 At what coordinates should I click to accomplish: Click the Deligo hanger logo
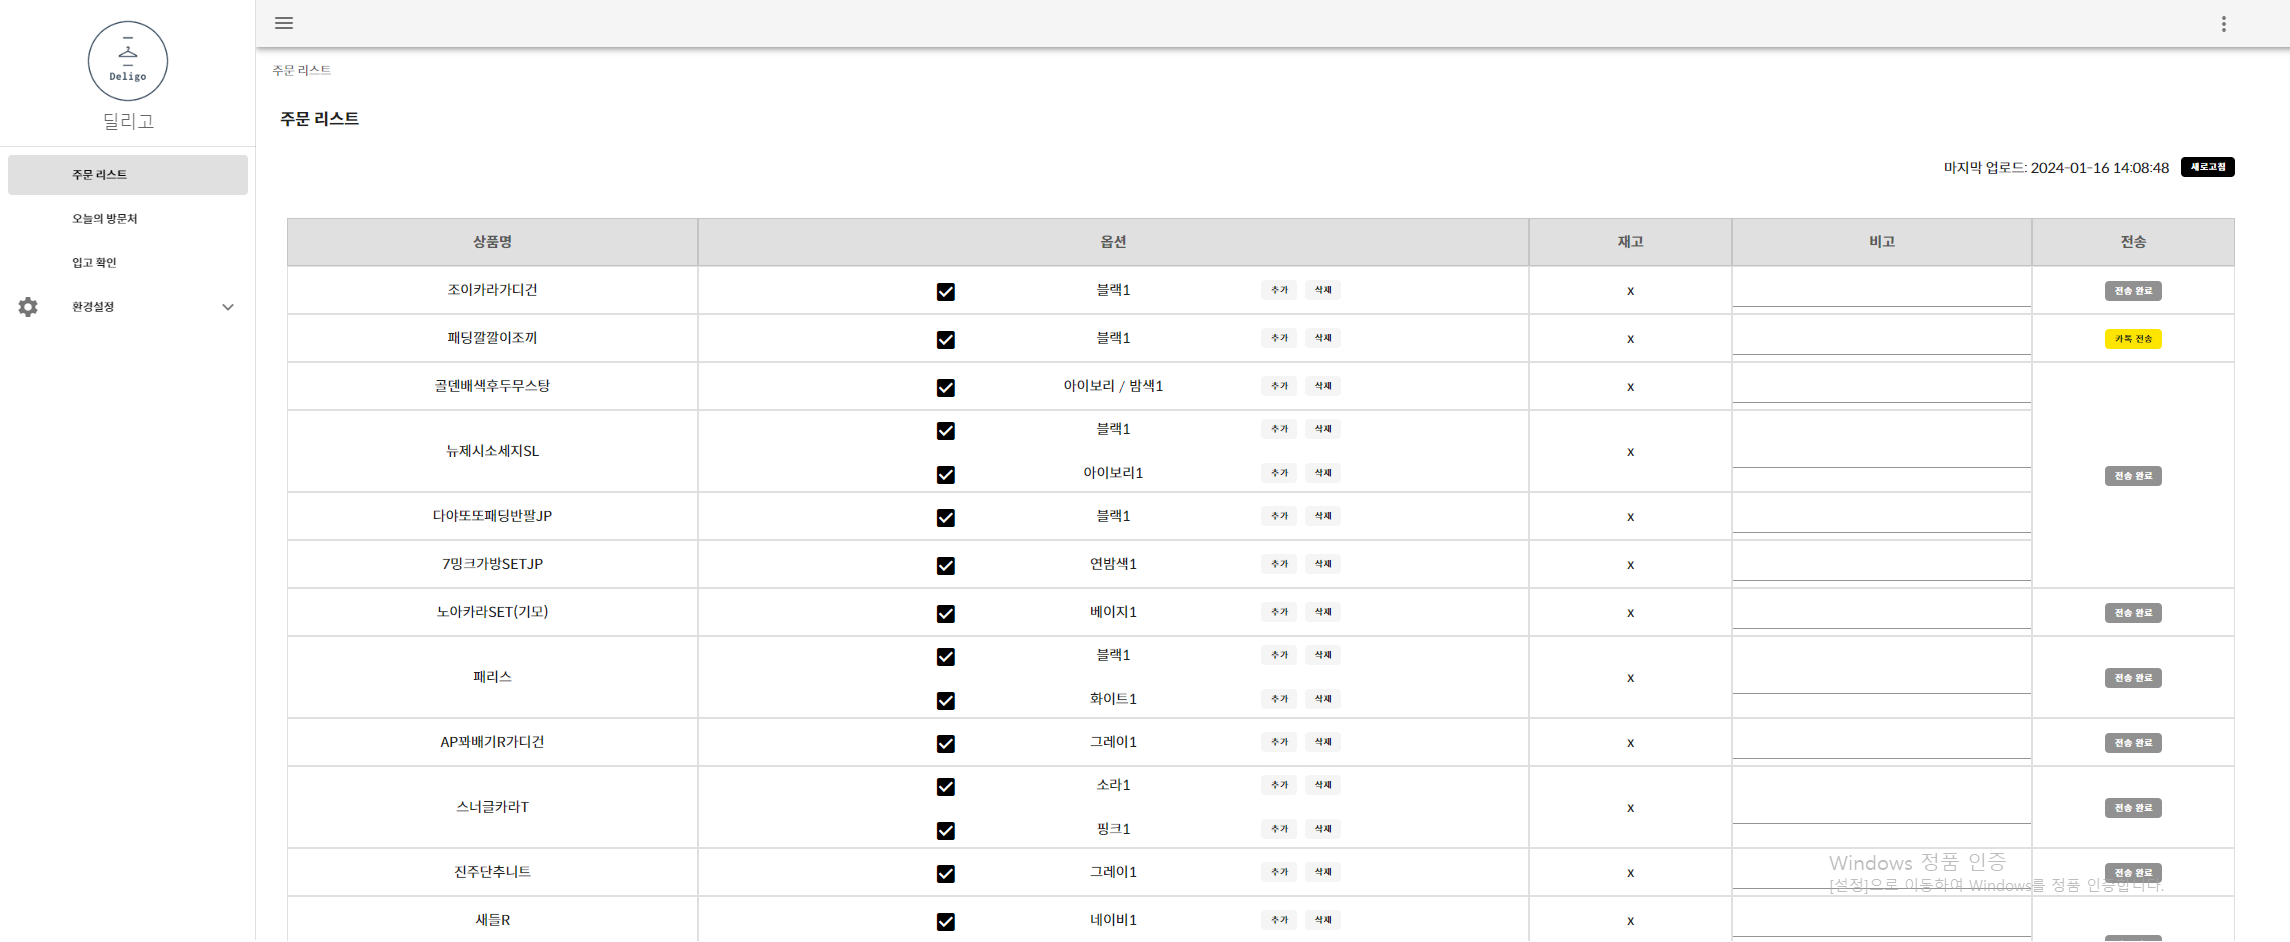pos(128,61)
